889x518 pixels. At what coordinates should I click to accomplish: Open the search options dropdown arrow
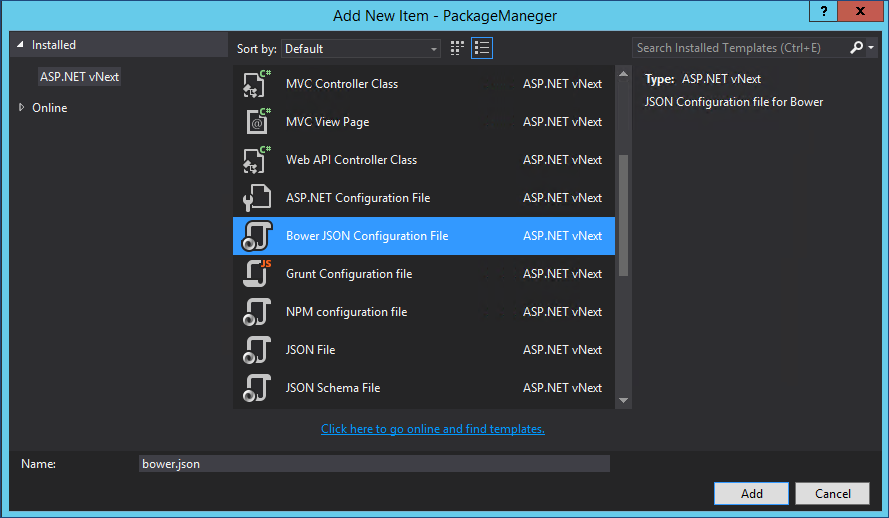871,48
